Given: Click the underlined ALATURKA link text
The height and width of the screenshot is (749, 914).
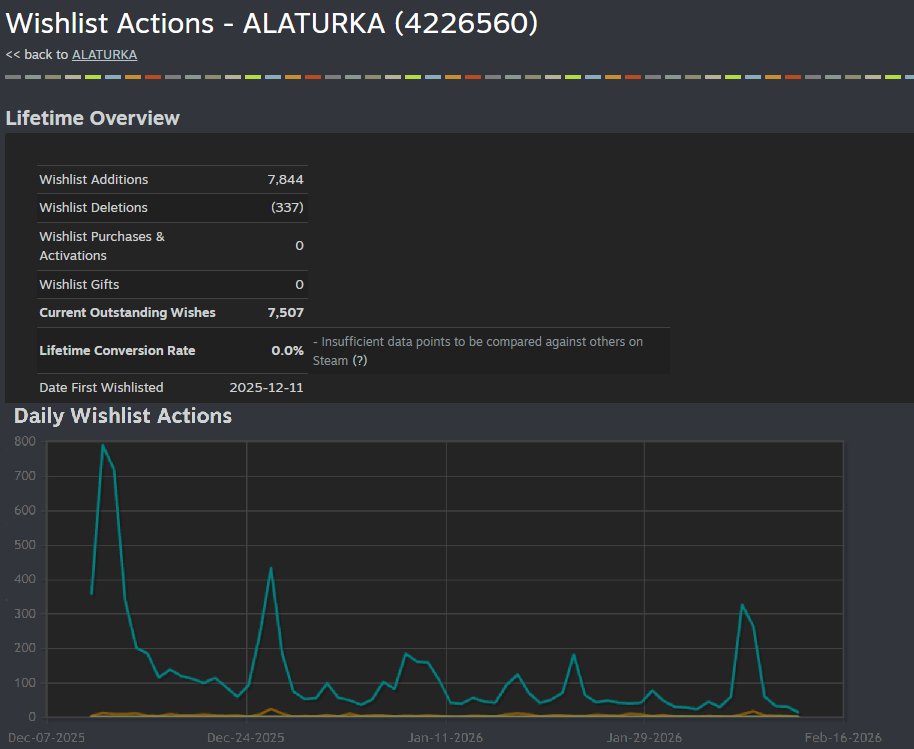Looking at the screenshot, I should tap(104, 55).
